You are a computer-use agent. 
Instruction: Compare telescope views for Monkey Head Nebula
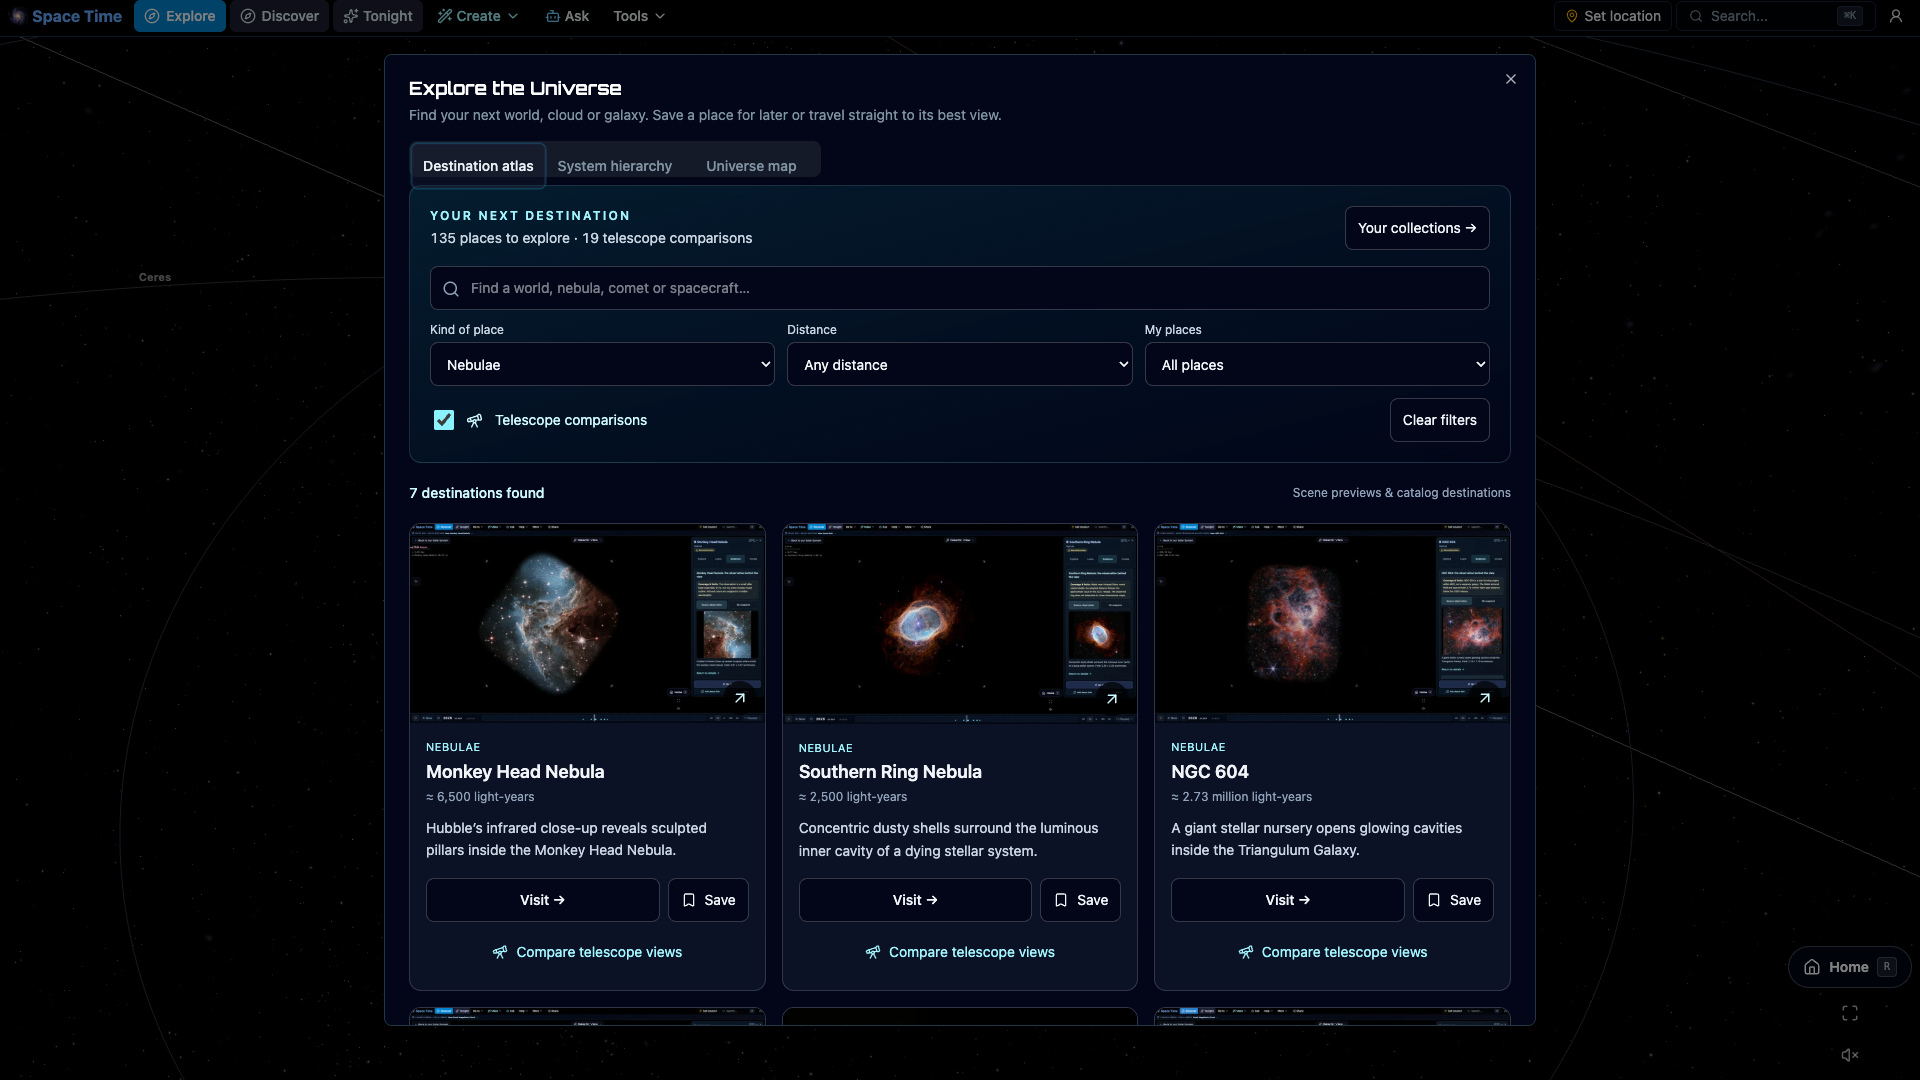(587, 953)
